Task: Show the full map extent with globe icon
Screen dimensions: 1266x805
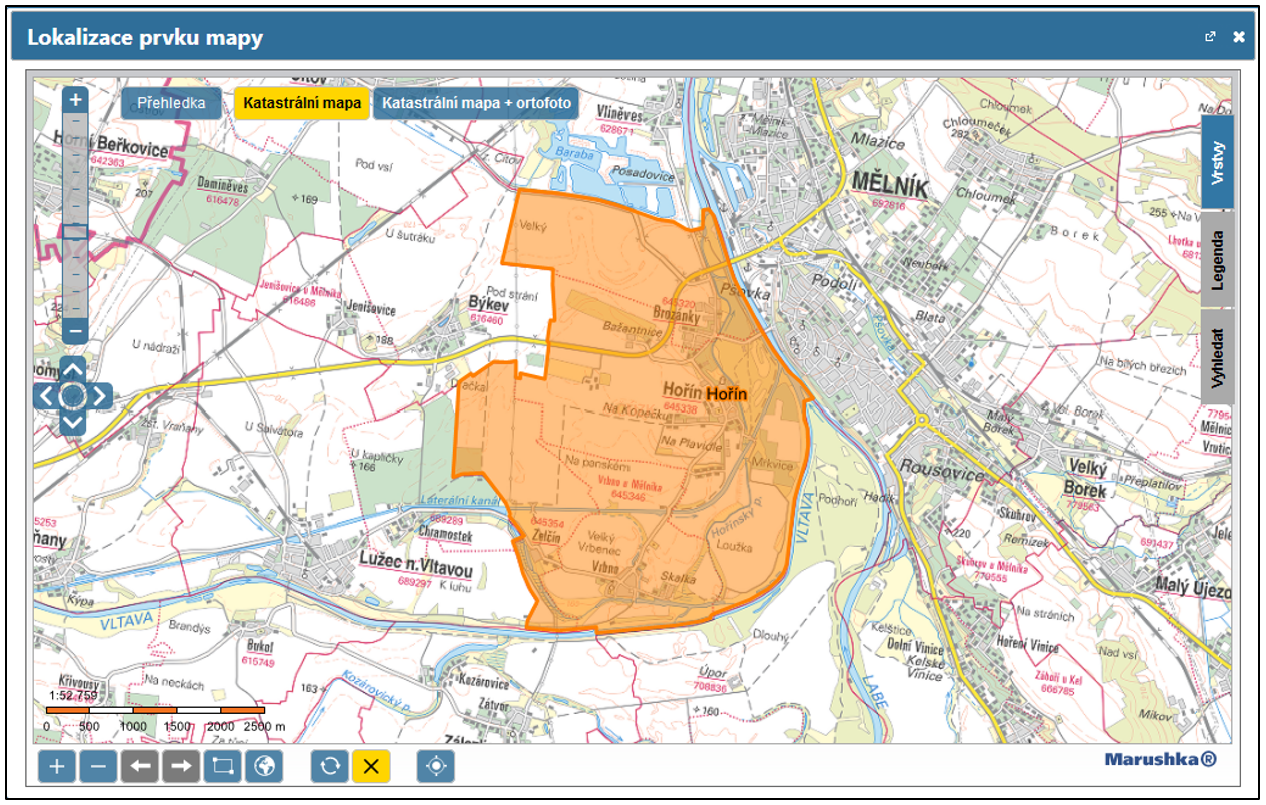Action: click(x=264, y=767)
